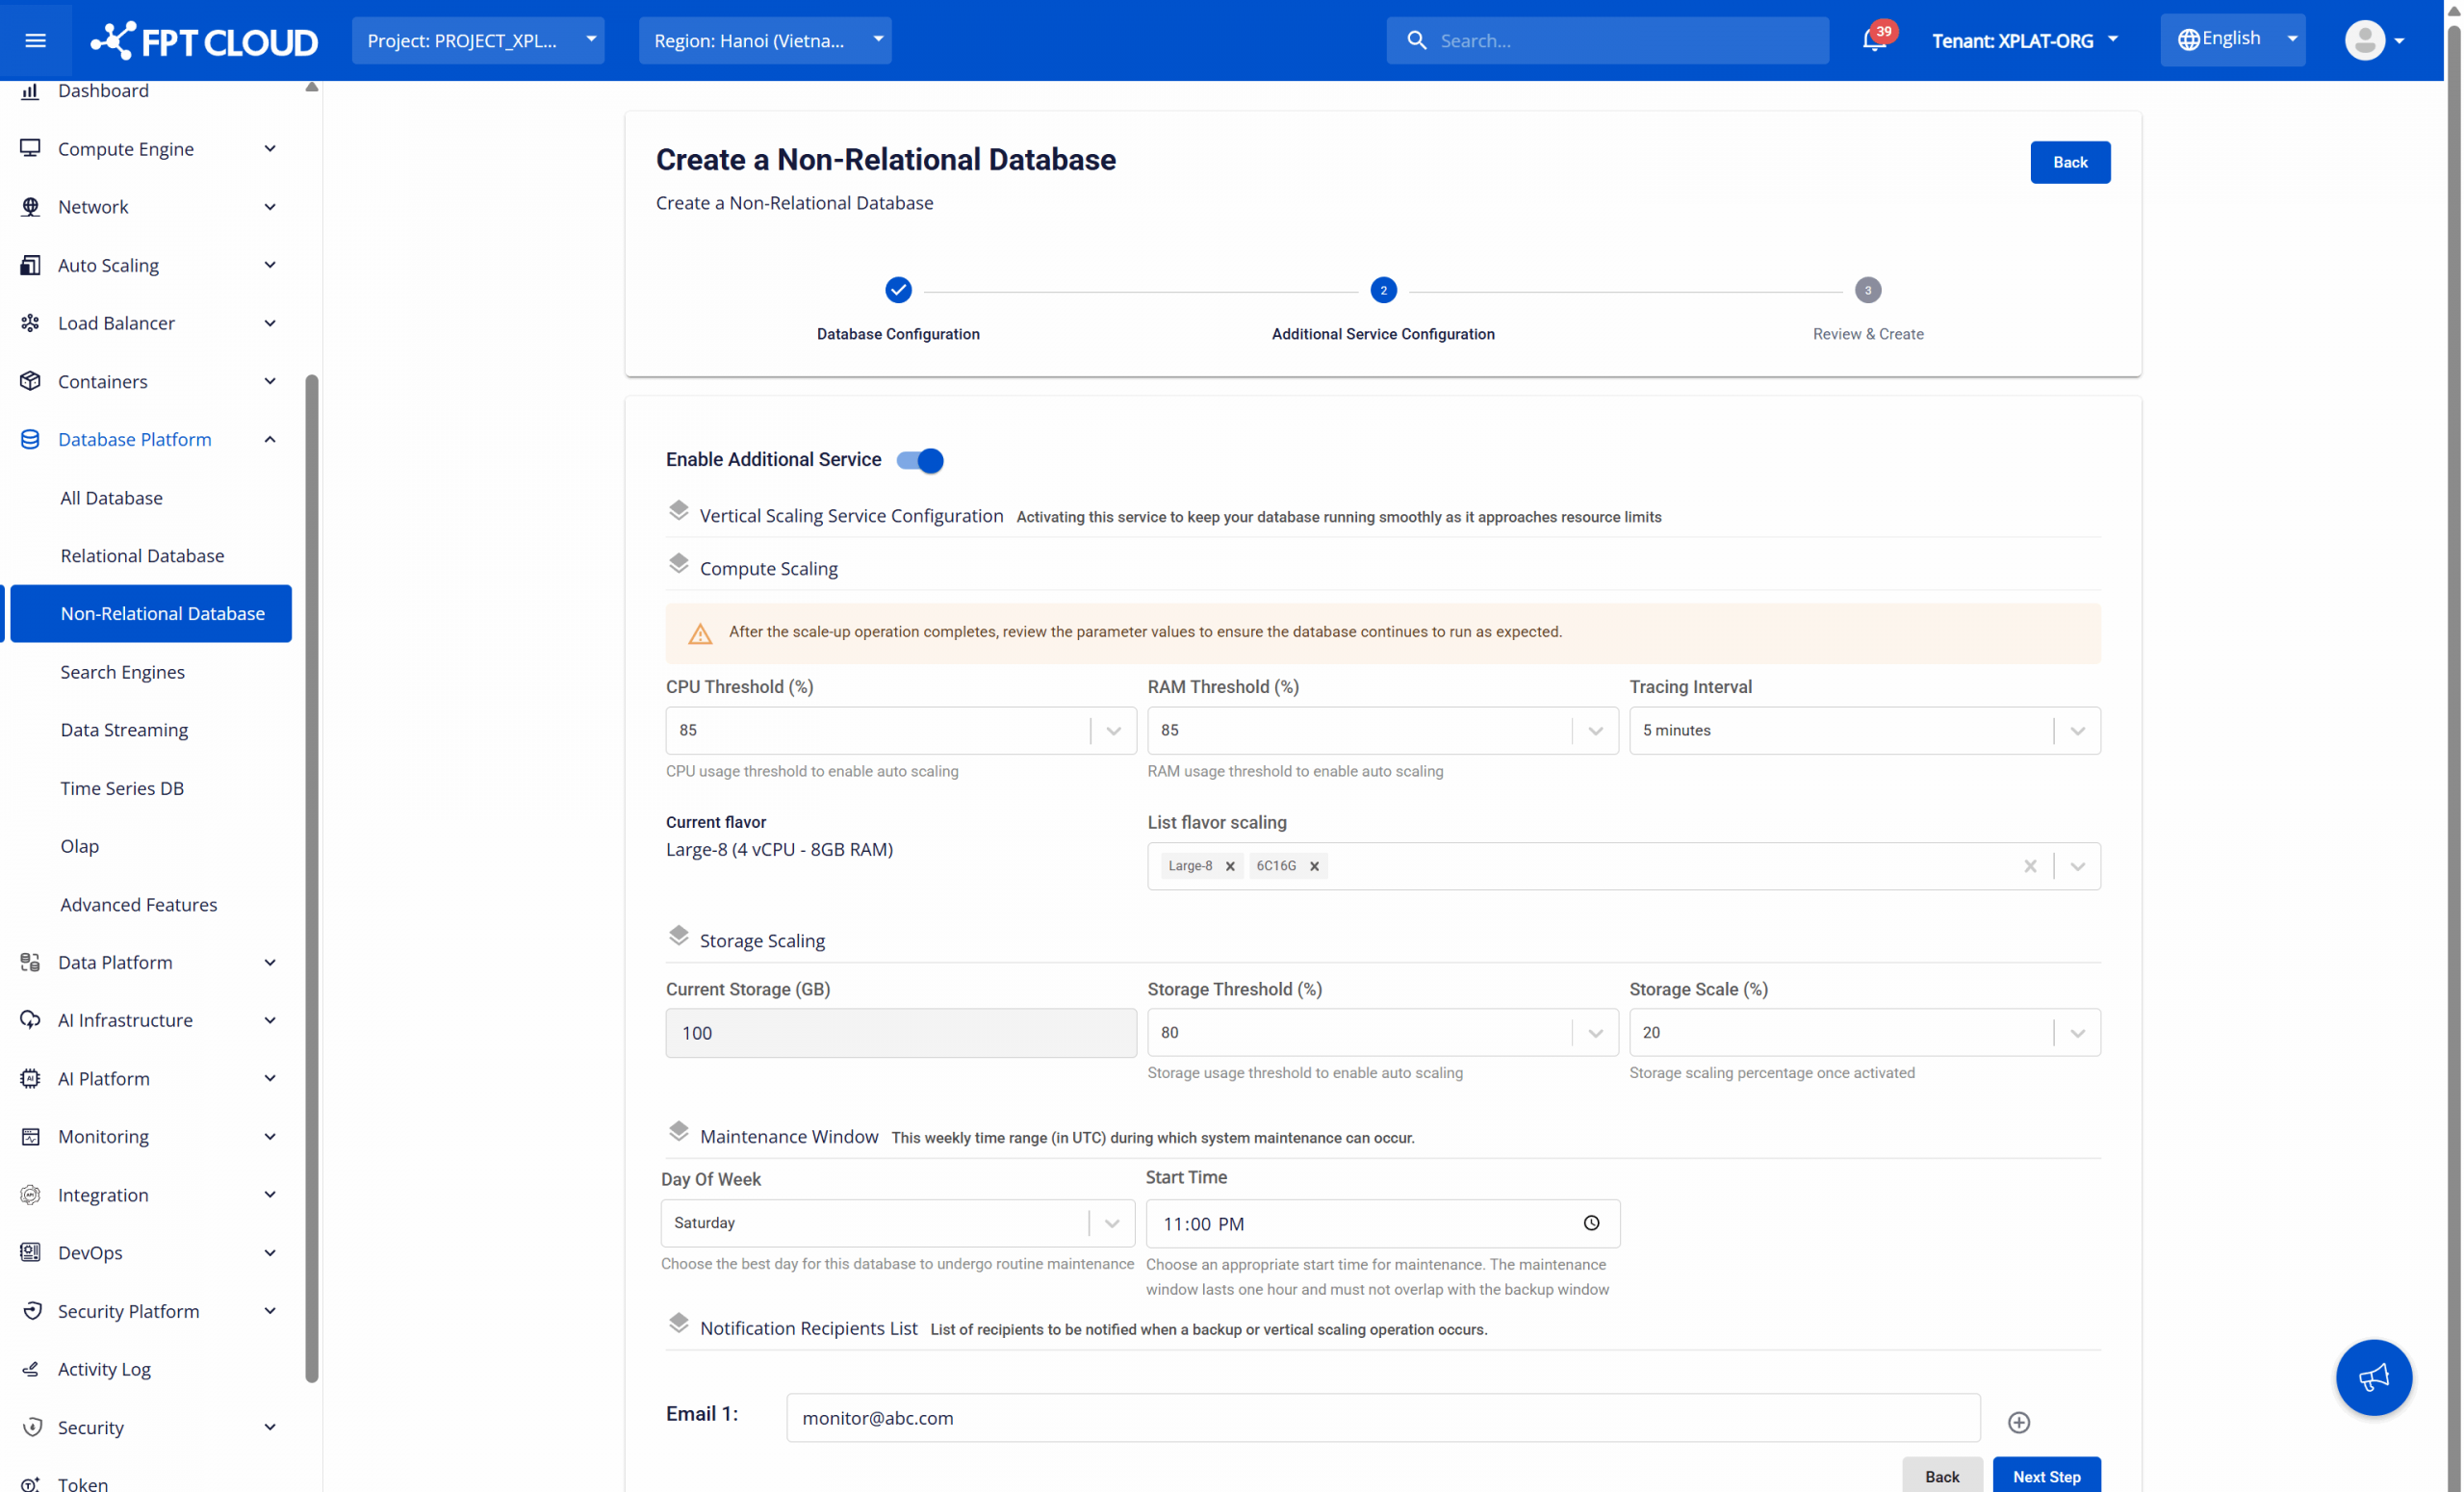Viewport: 2464px width, 1492px height.
Task: Click the clock icon in Start Time
Action: click(1591, 1222)
